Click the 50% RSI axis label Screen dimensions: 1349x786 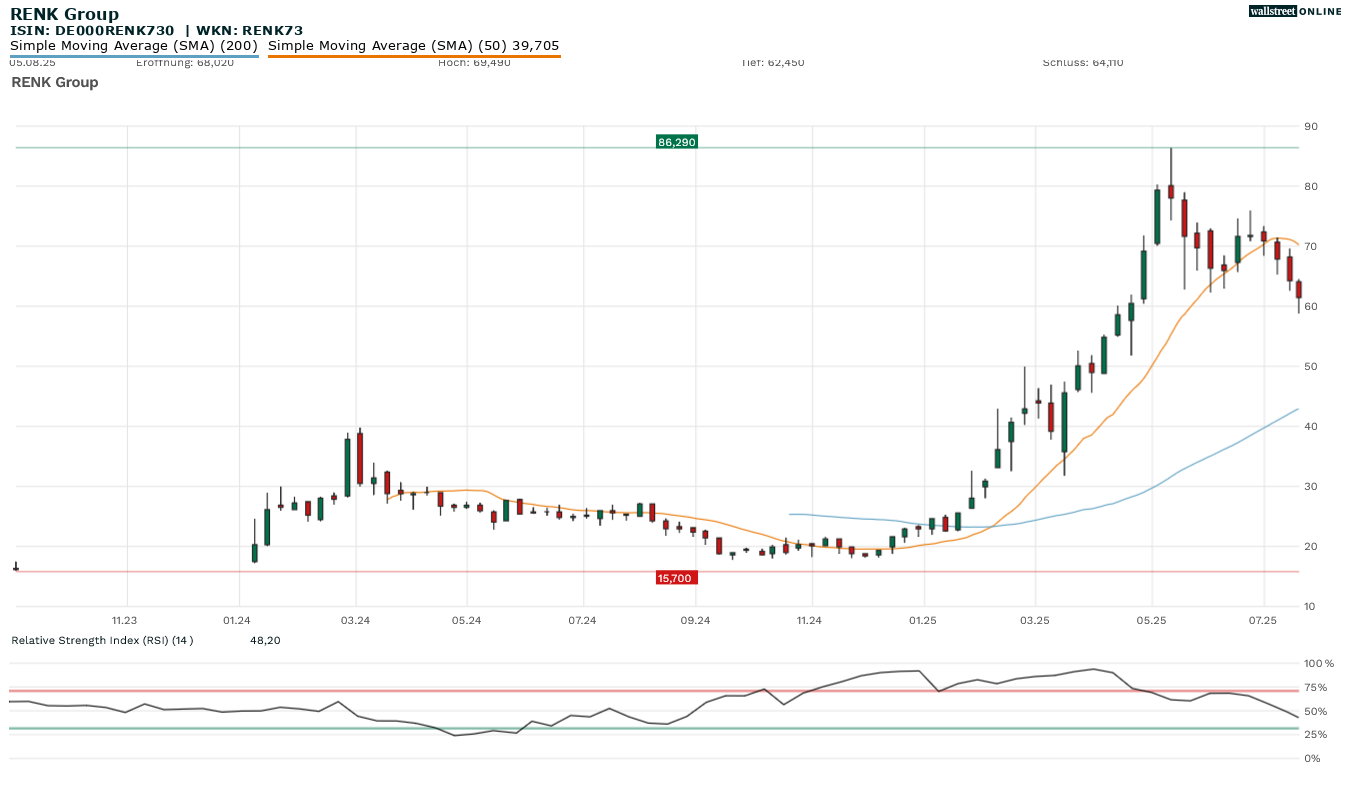click(x=1316, y=712)
